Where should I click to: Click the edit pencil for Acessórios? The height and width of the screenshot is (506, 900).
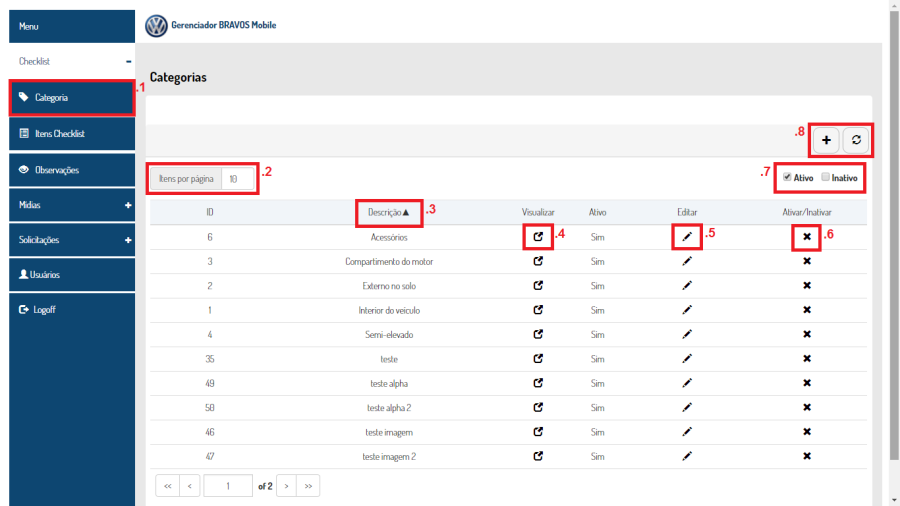coord(687,237)
